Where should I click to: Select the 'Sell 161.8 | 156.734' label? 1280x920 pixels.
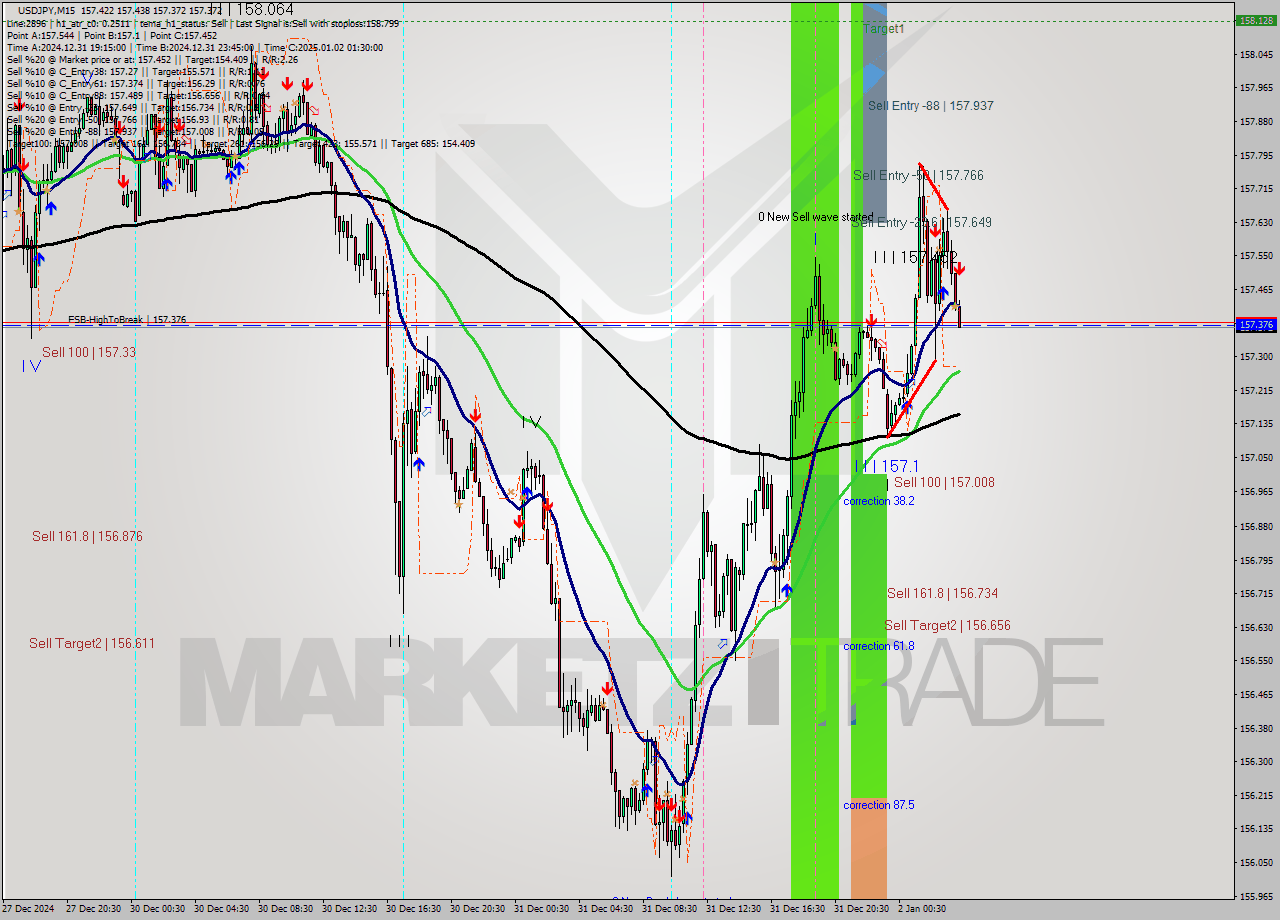942,593
